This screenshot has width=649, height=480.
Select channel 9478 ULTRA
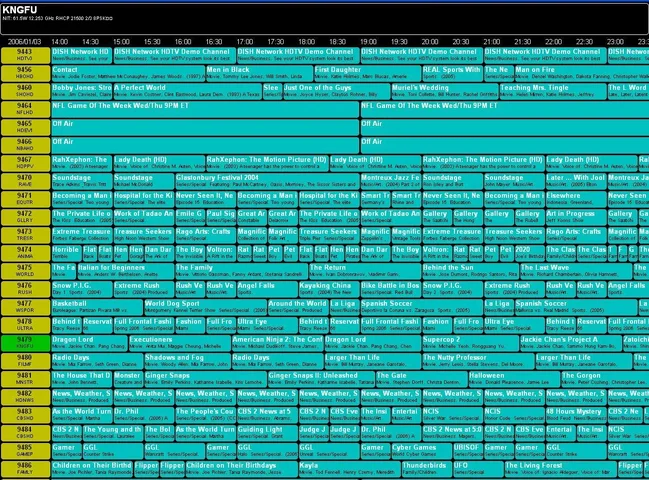pyautogui.click(x=25, y=325)
